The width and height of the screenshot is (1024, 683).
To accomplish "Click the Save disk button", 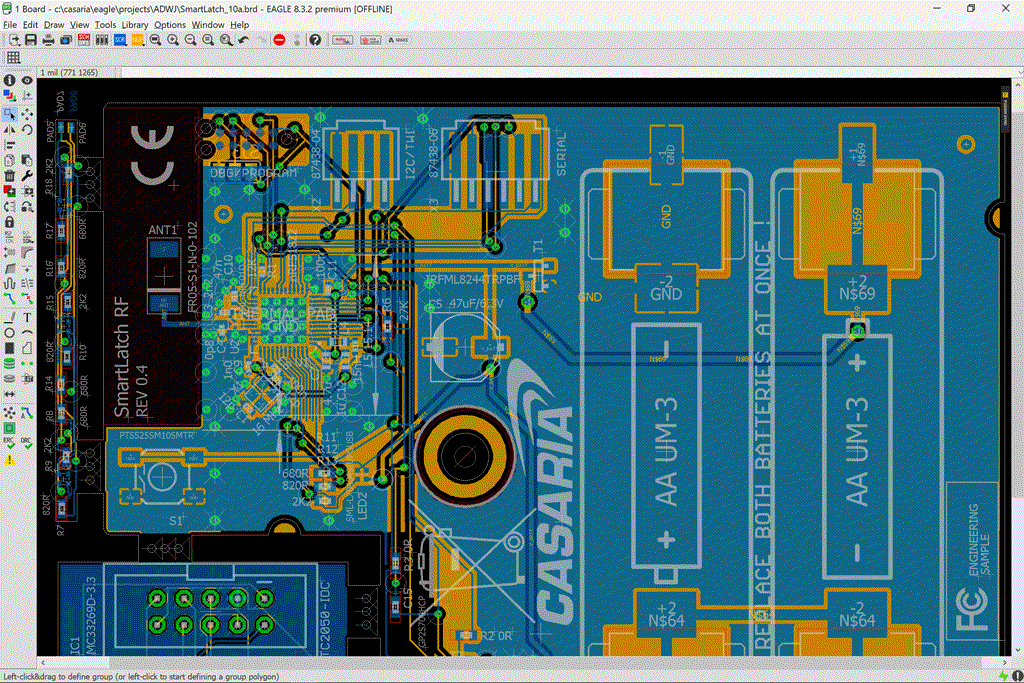I will pos(31,40).
